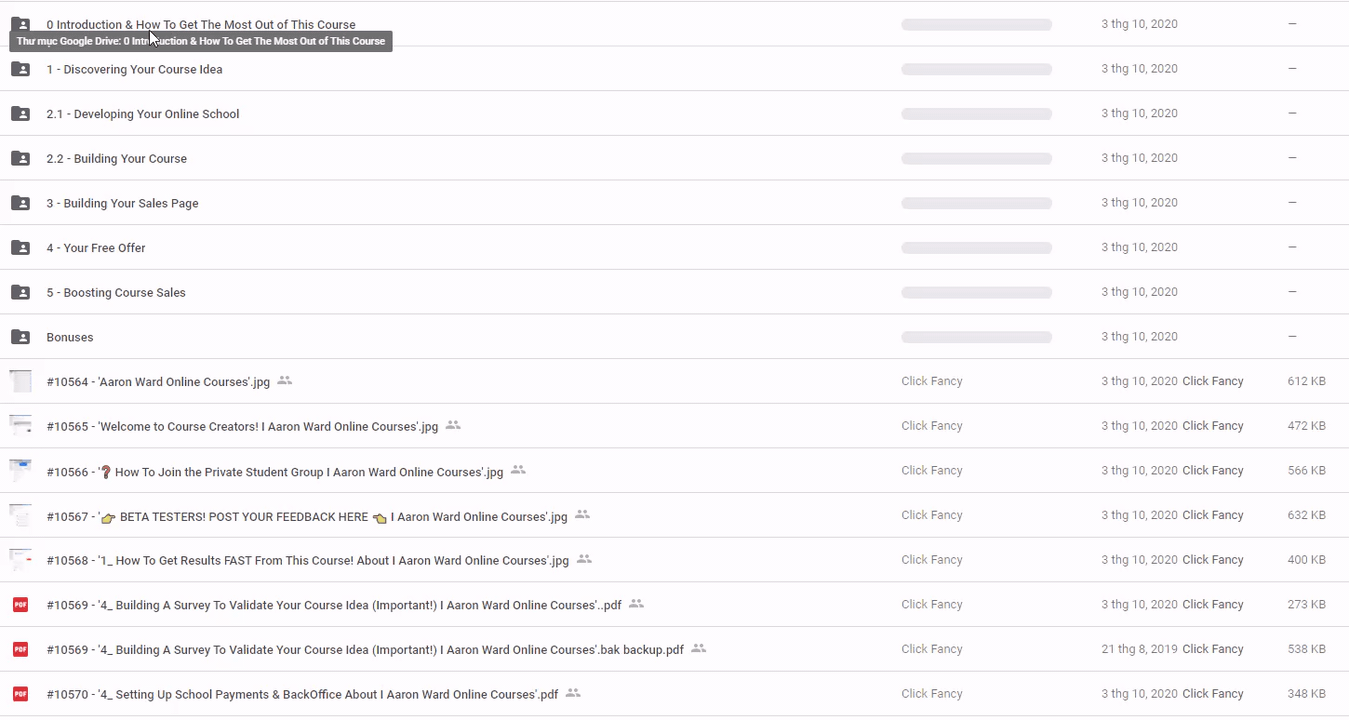1349x720 pixels.
Task: Open #10567 BETA TESTERS feedback jpg file
Action: [x=306, y=517]
